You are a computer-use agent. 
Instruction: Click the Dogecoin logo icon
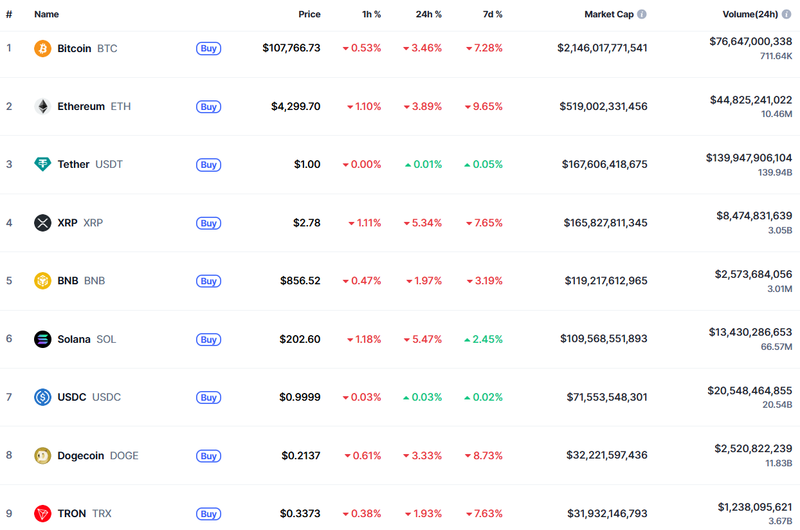pos(43,455)
